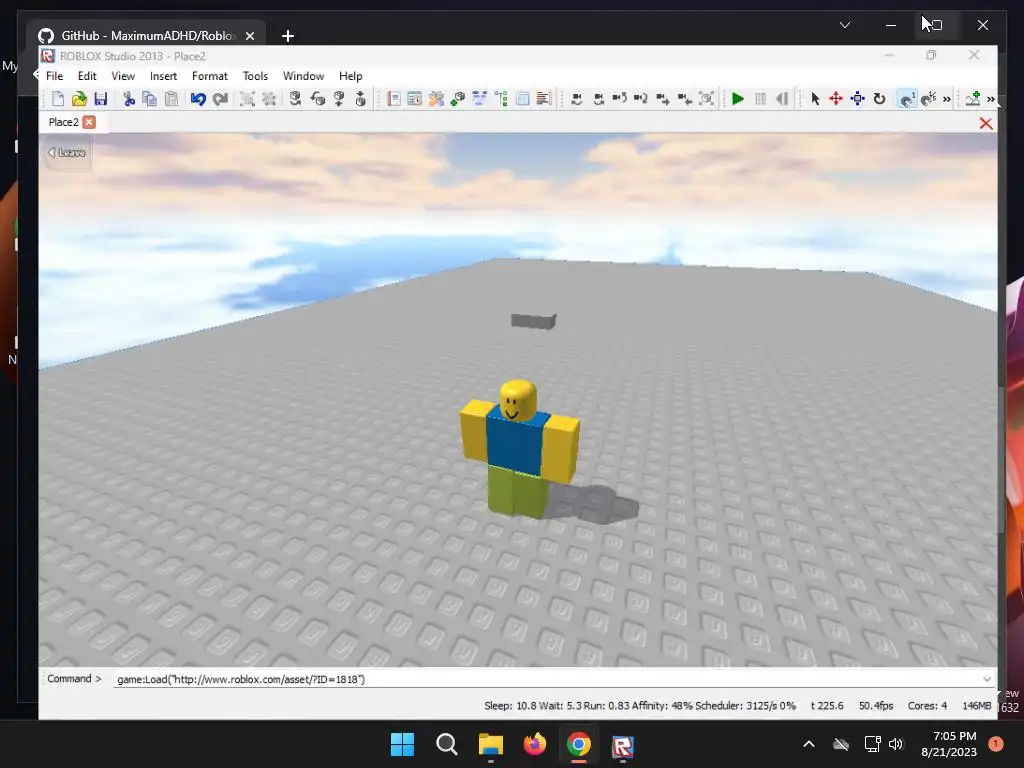Expand the terrain toolbar overflow chevron

(991, 99)
